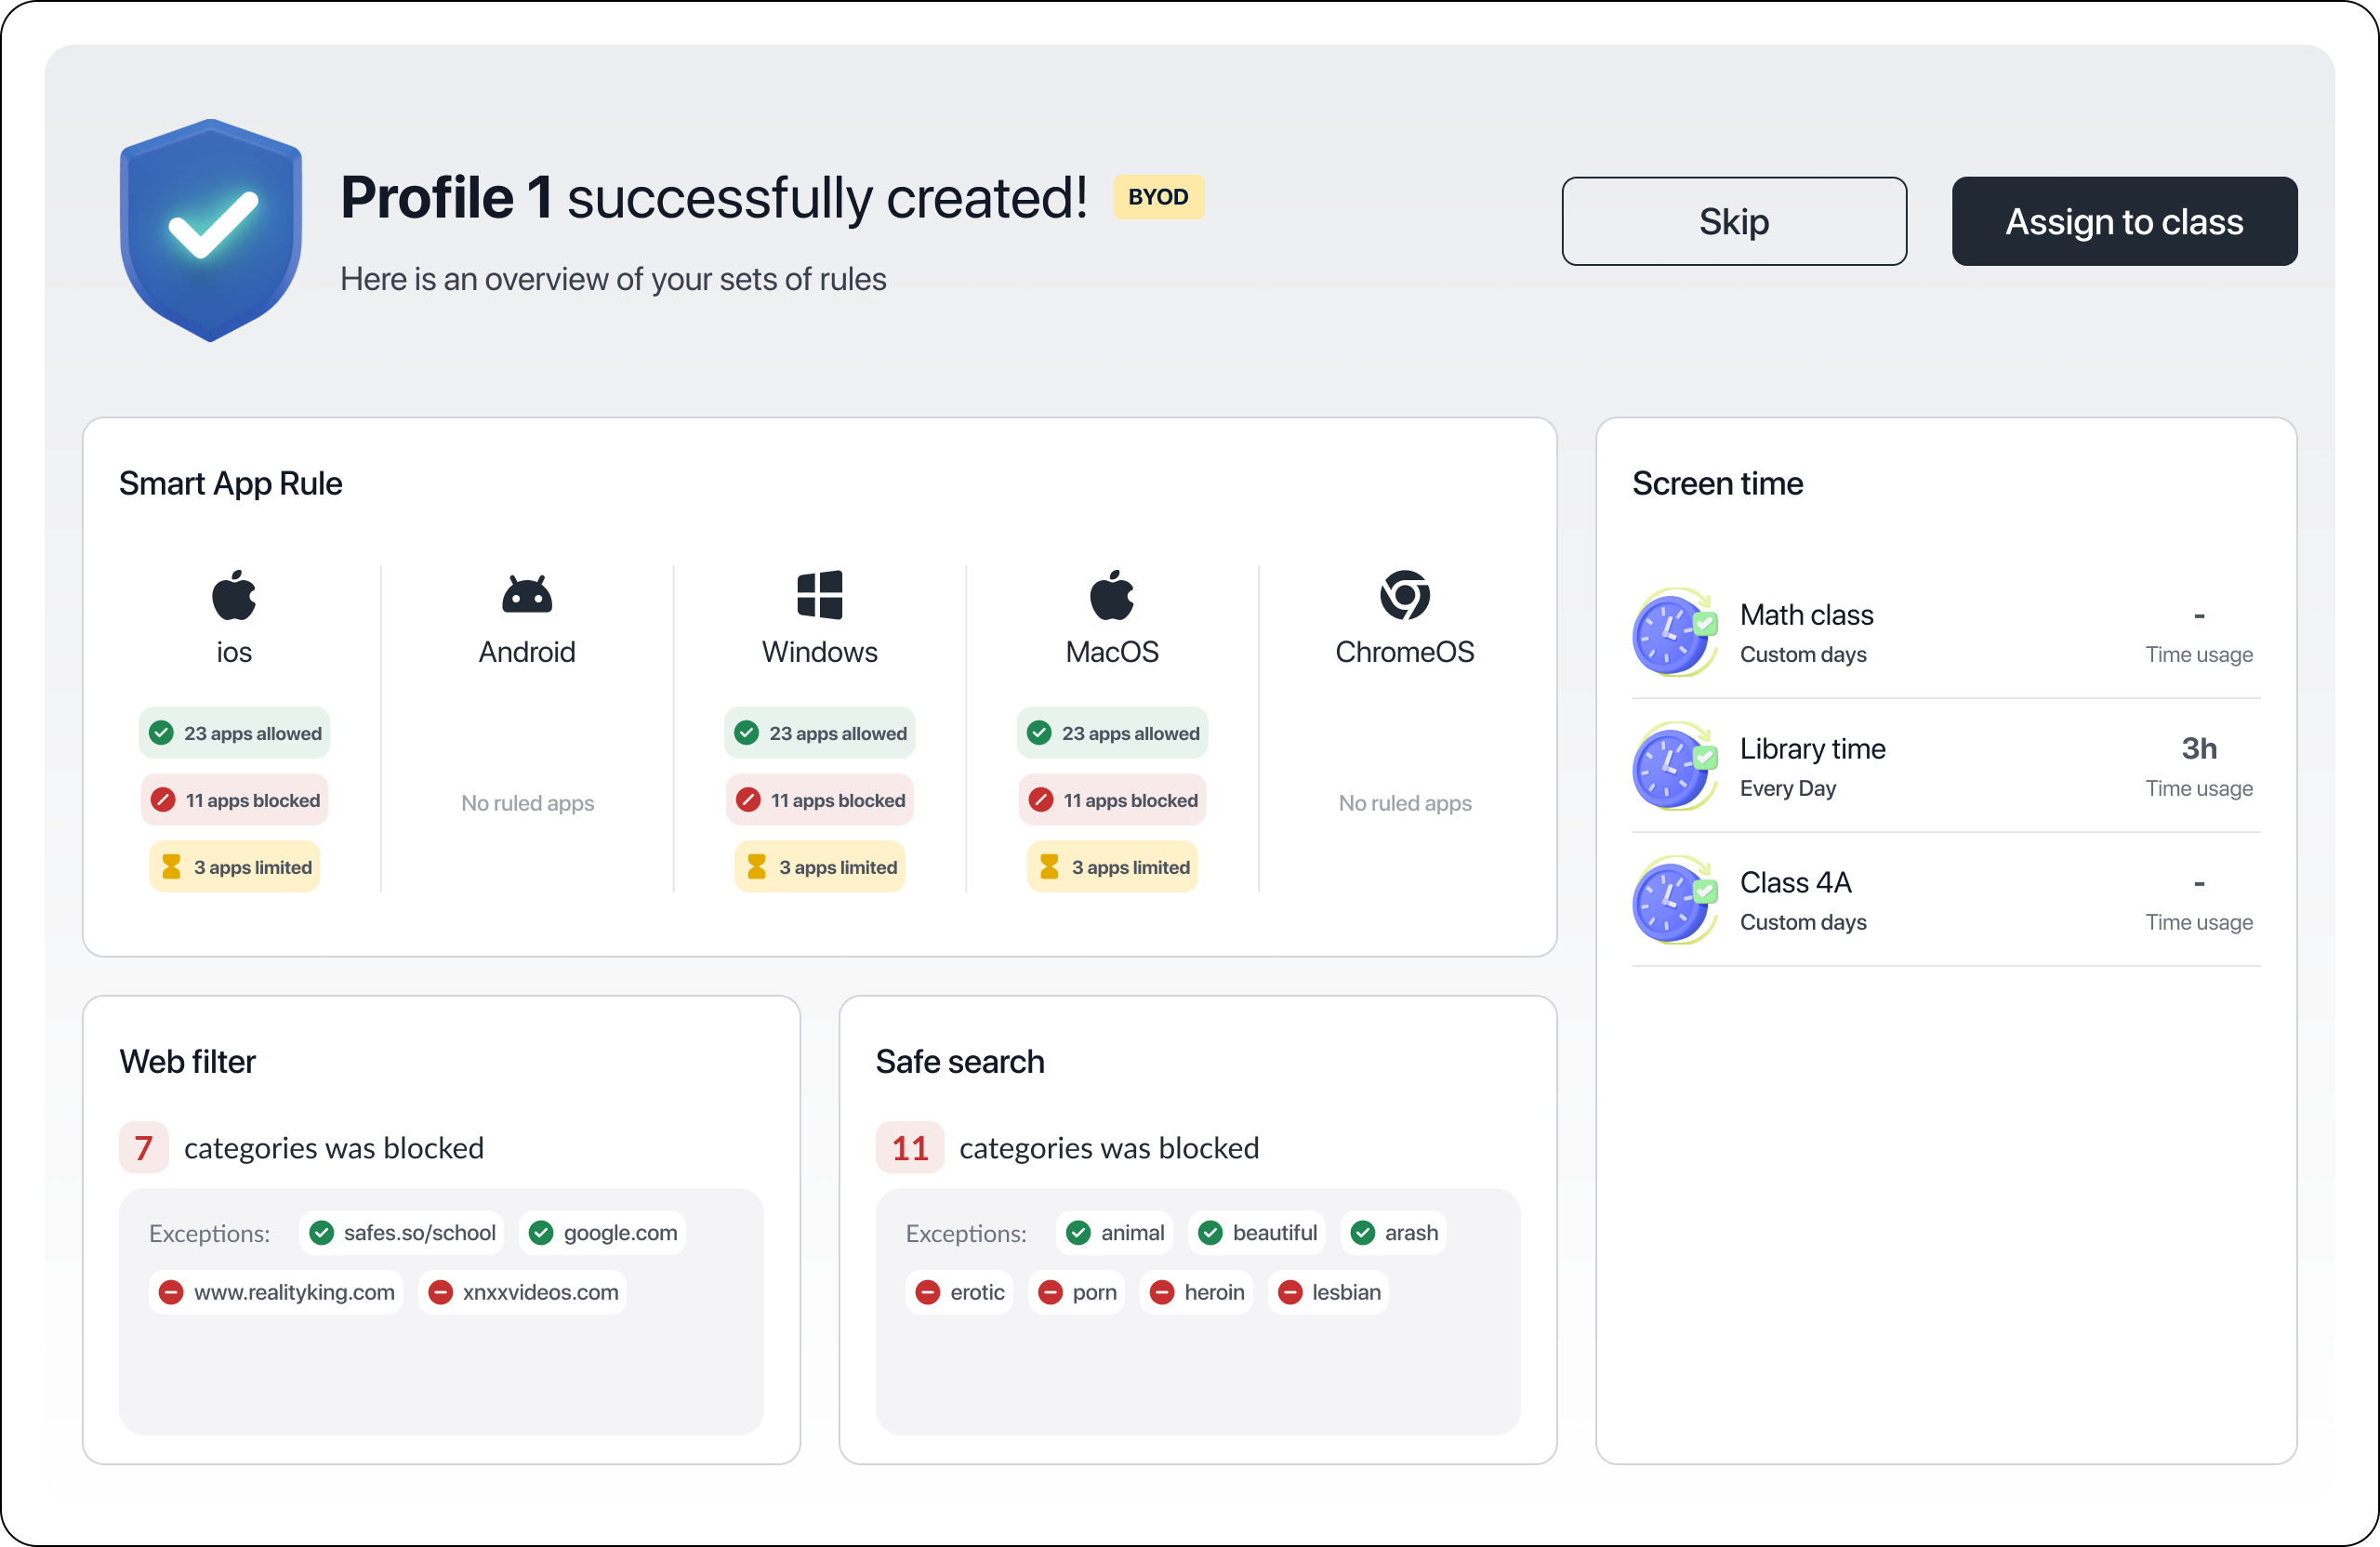Click ChromeOS No ruled apps text
2380x1547 pixels.
point(1404,803)
